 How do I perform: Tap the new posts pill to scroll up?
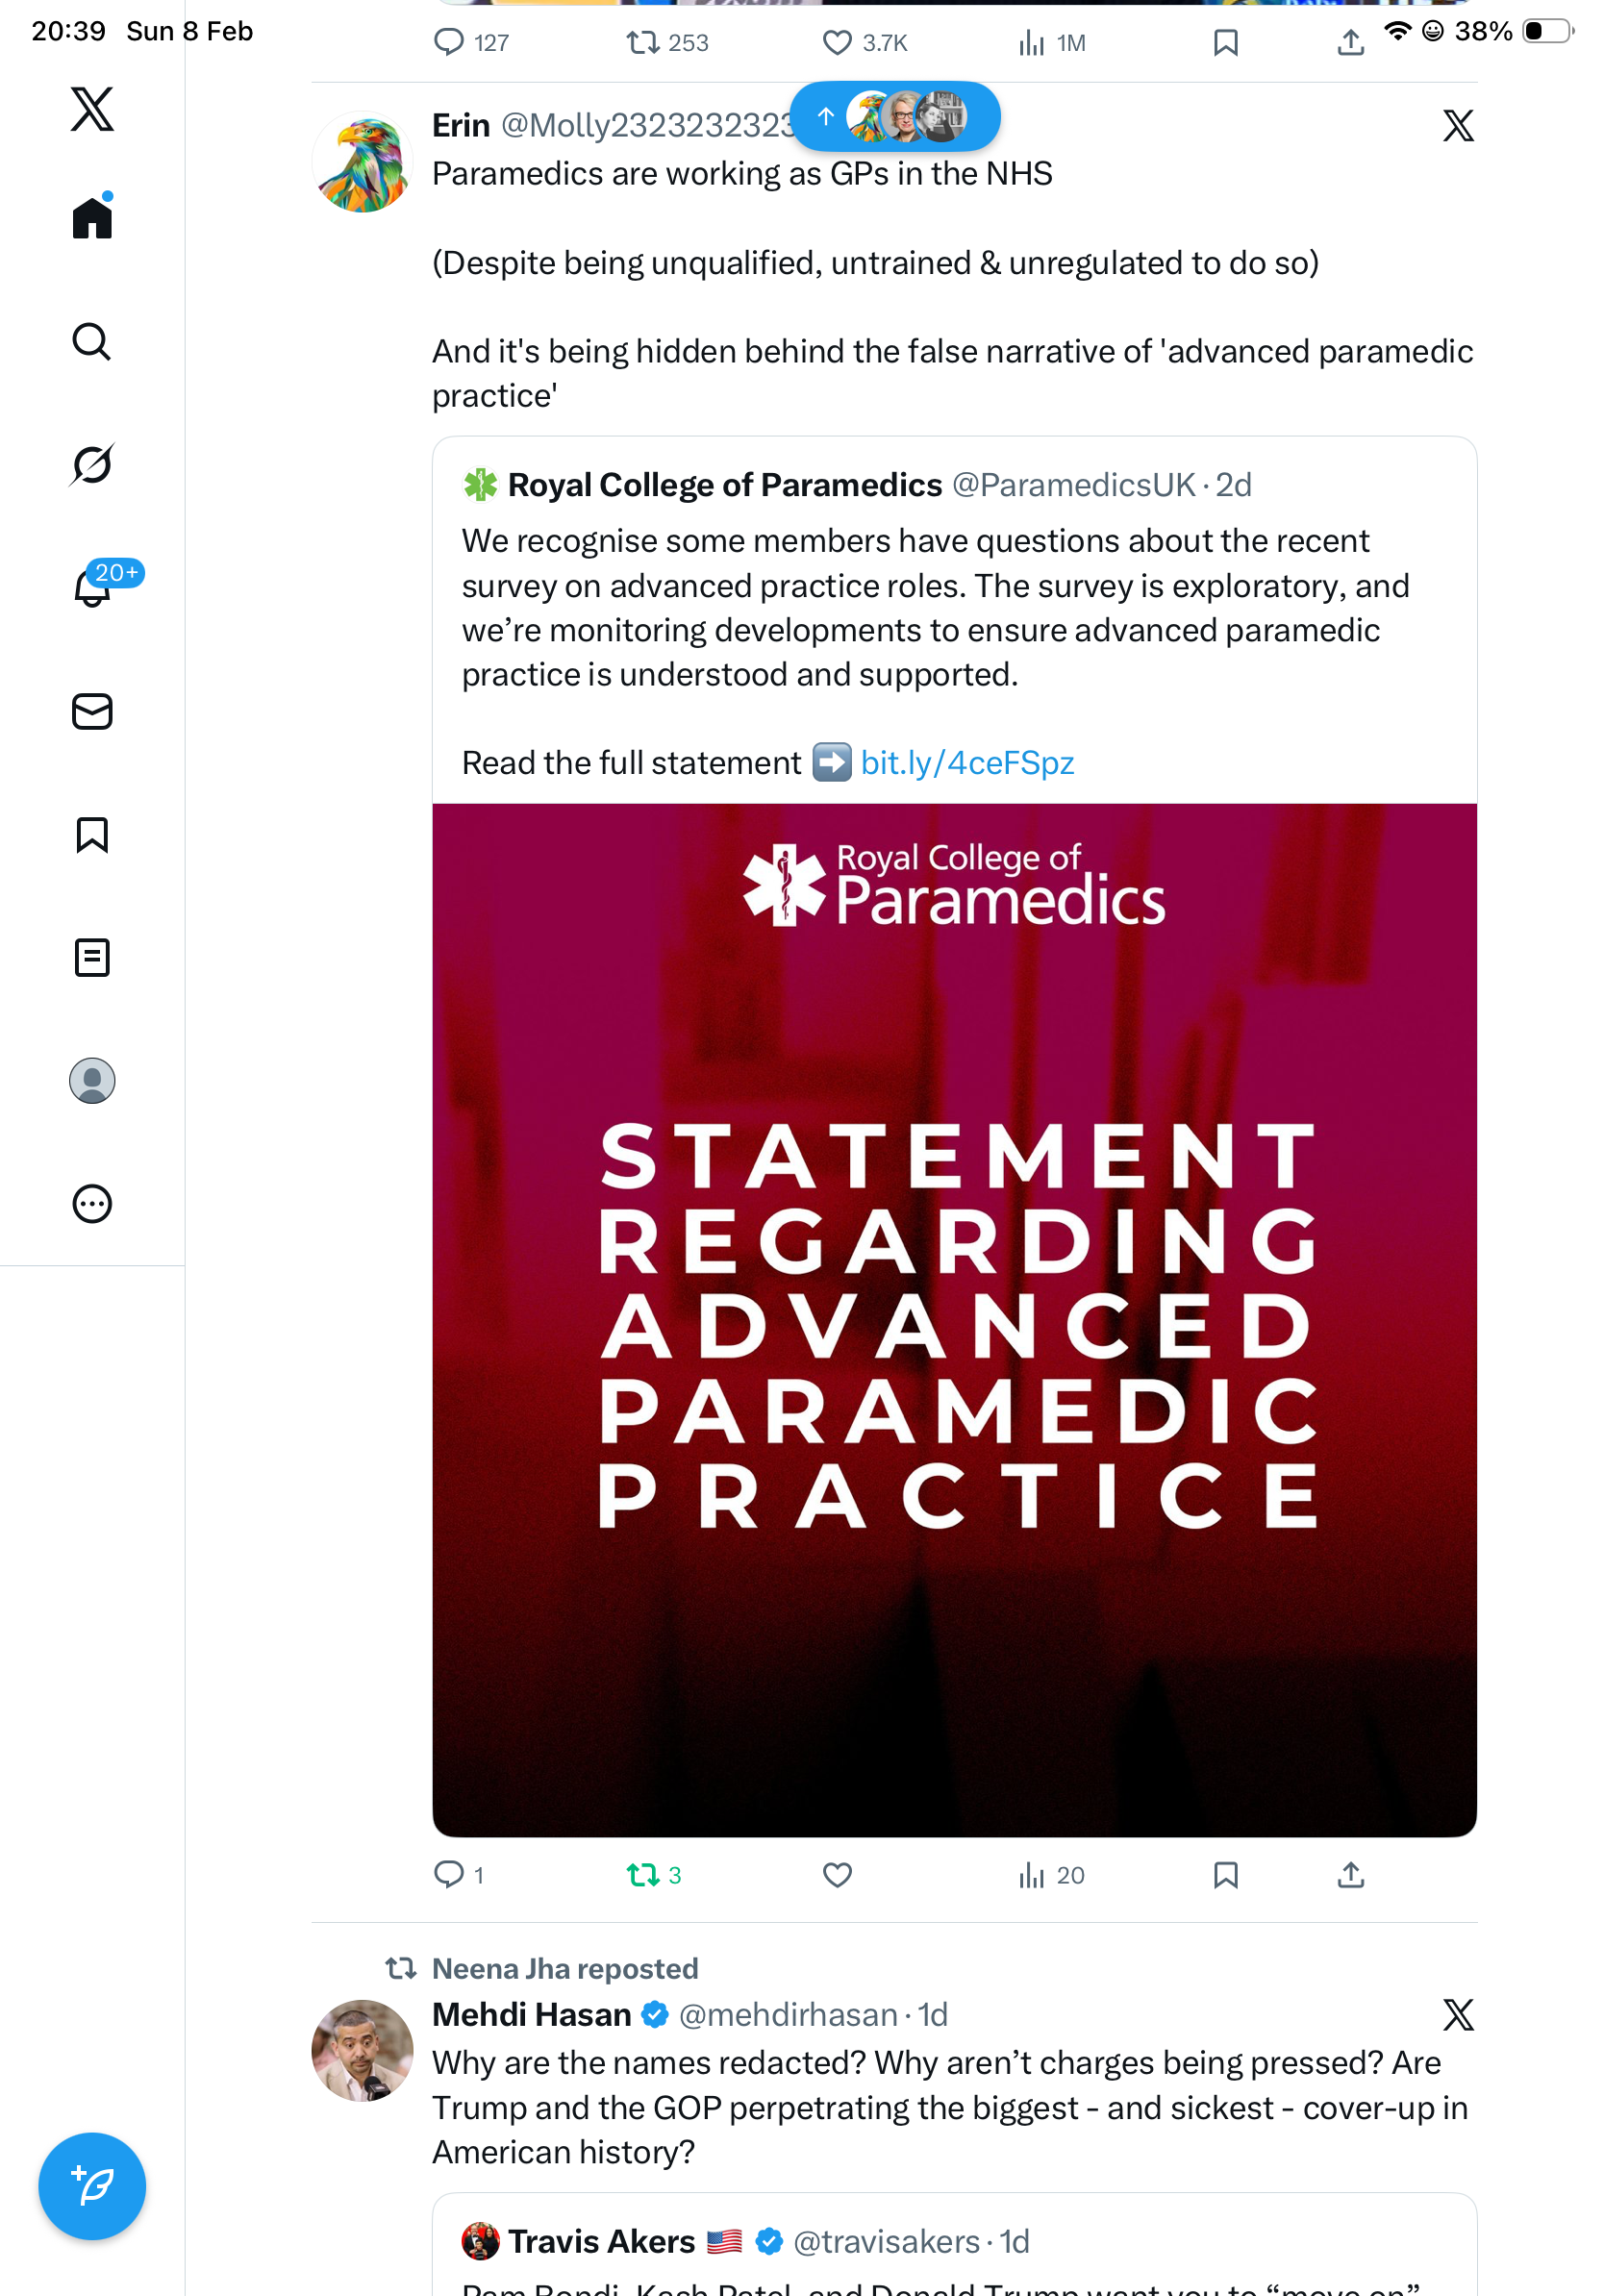[x=895, y=117]
